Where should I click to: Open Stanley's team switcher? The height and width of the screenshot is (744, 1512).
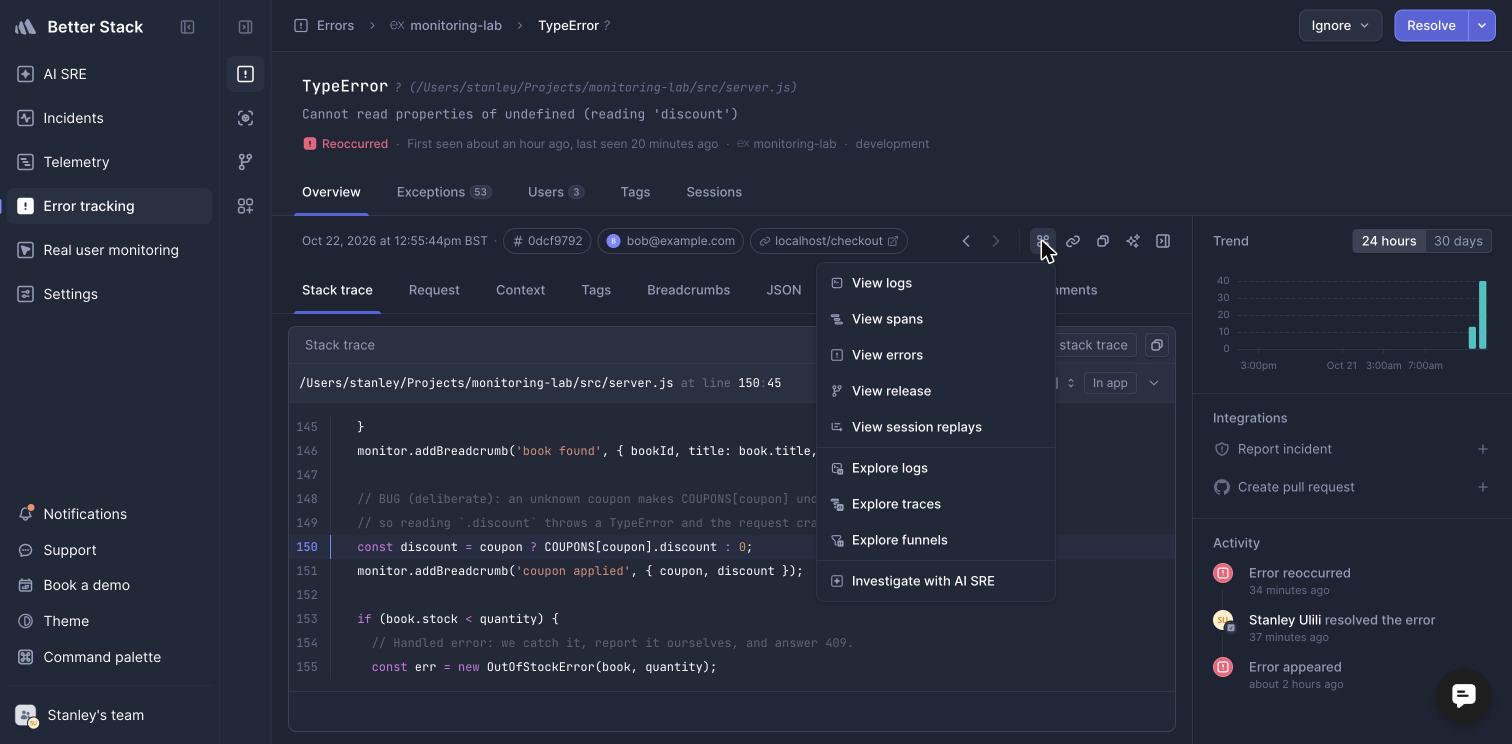pyautogui.click(x=109, y=715)
